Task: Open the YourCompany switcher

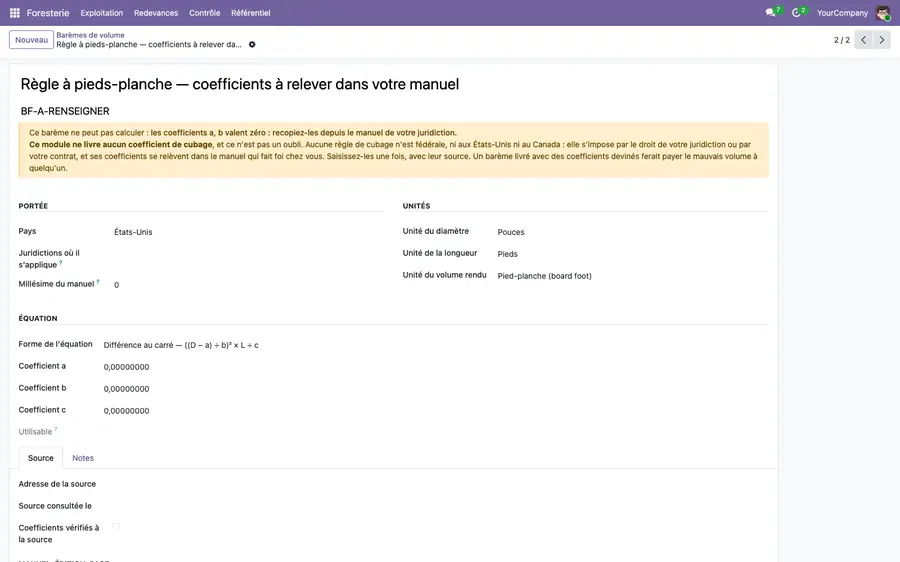Action: [x=842, y=13]
